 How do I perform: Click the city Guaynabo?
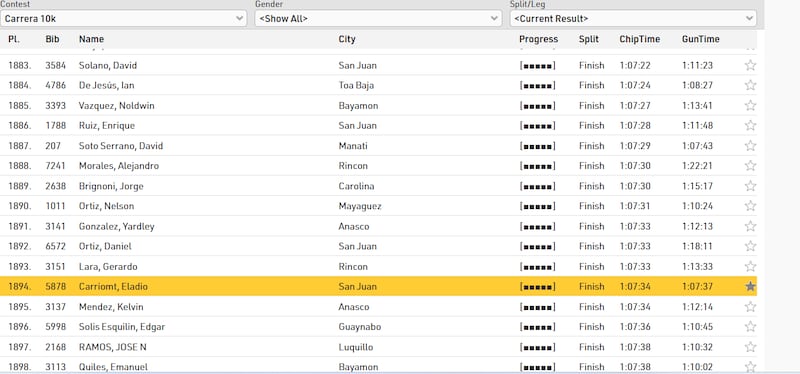(x=360, y=327)
